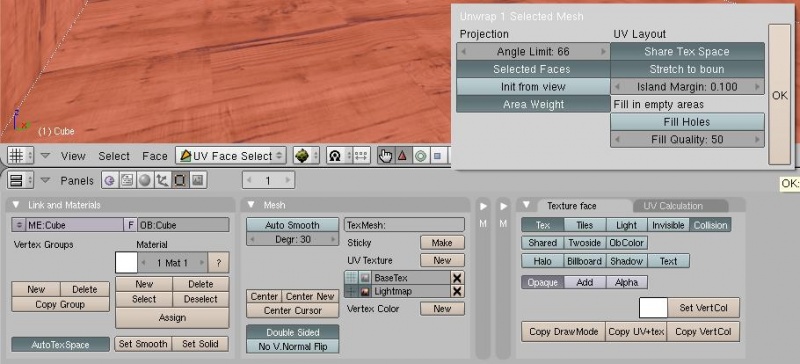Collapse the 3D view header menus triangle
The image size is (800, 364).
(x=46, y=156)
